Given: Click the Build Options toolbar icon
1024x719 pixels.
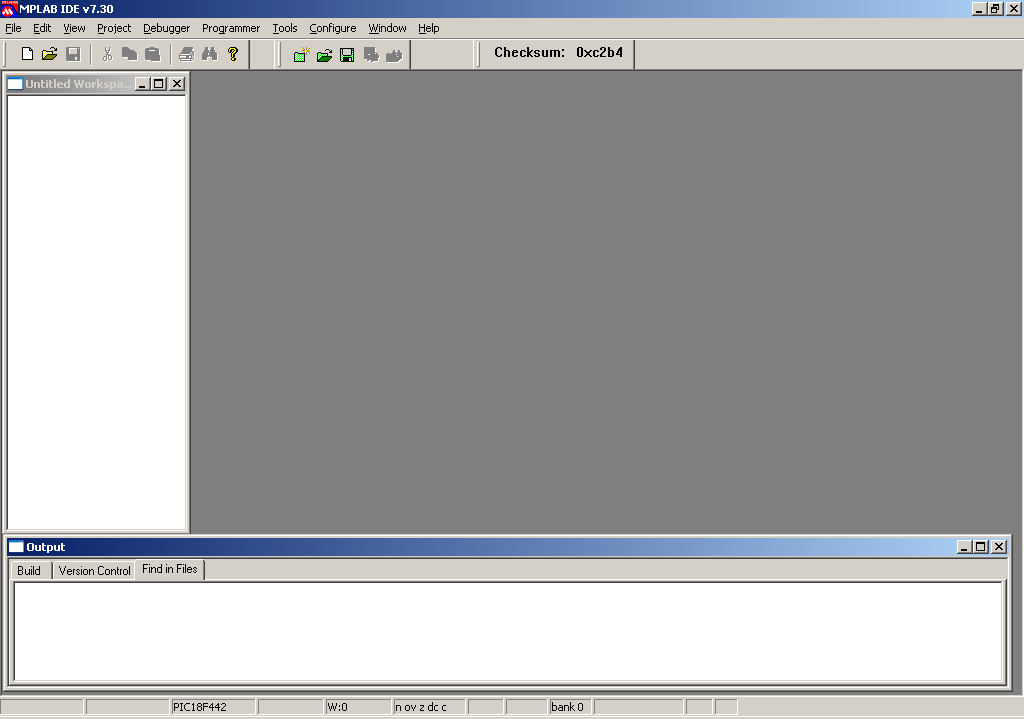Looking at the screenshot, I should pos(371,55).
